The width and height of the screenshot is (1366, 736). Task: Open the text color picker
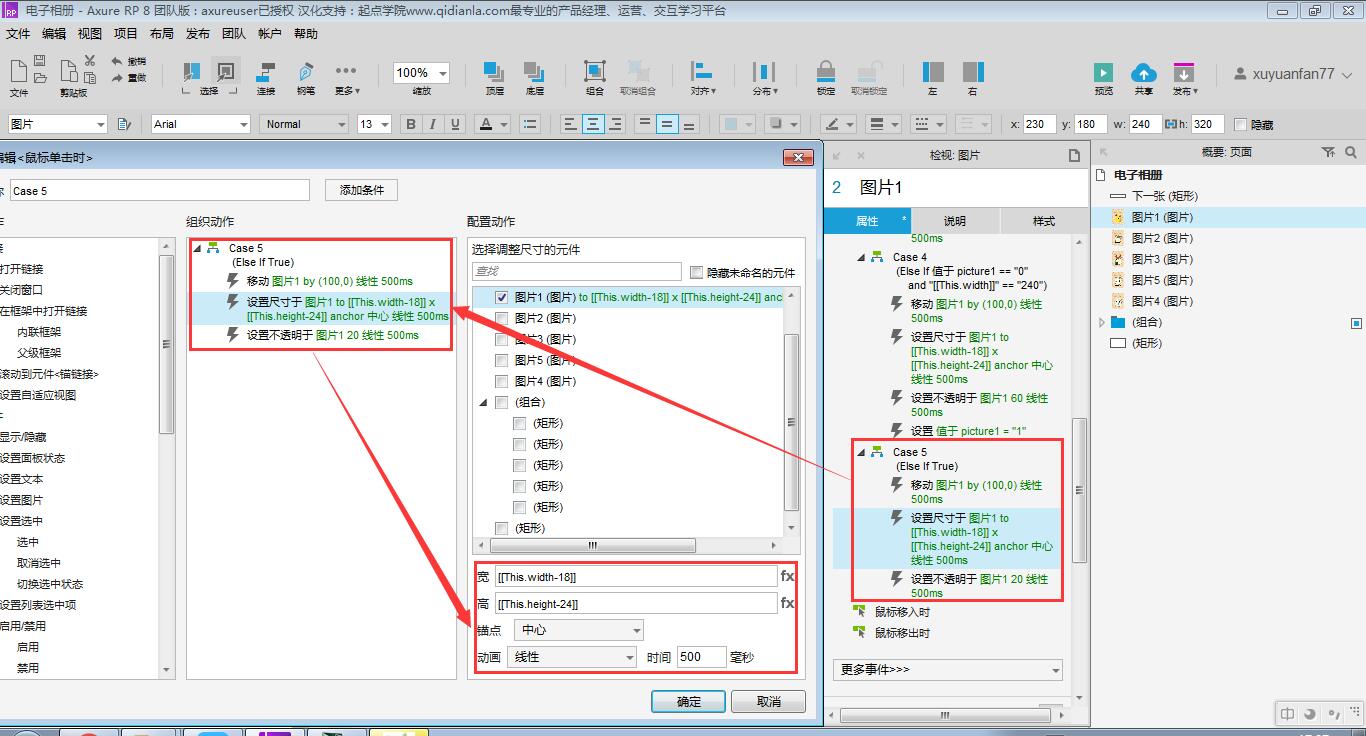492,124
